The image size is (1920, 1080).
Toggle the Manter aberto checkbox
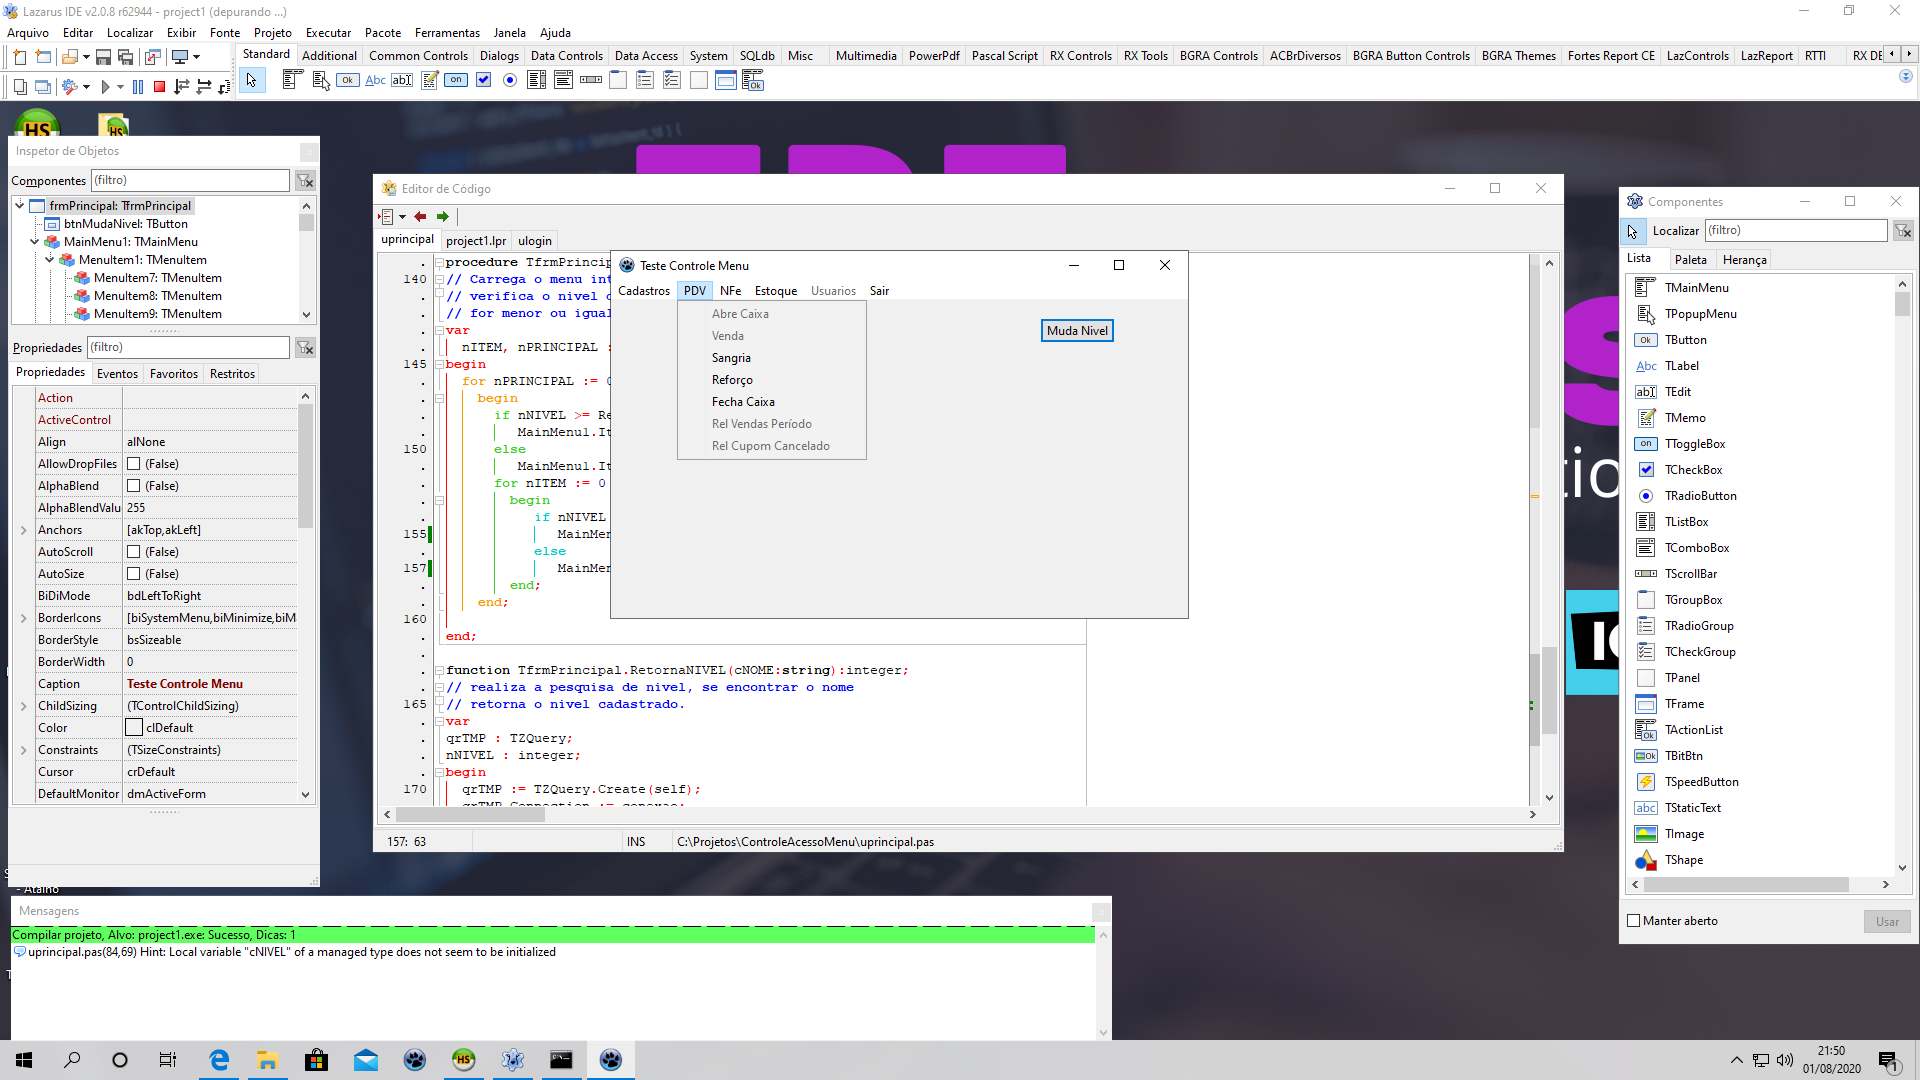(1633, 920)
